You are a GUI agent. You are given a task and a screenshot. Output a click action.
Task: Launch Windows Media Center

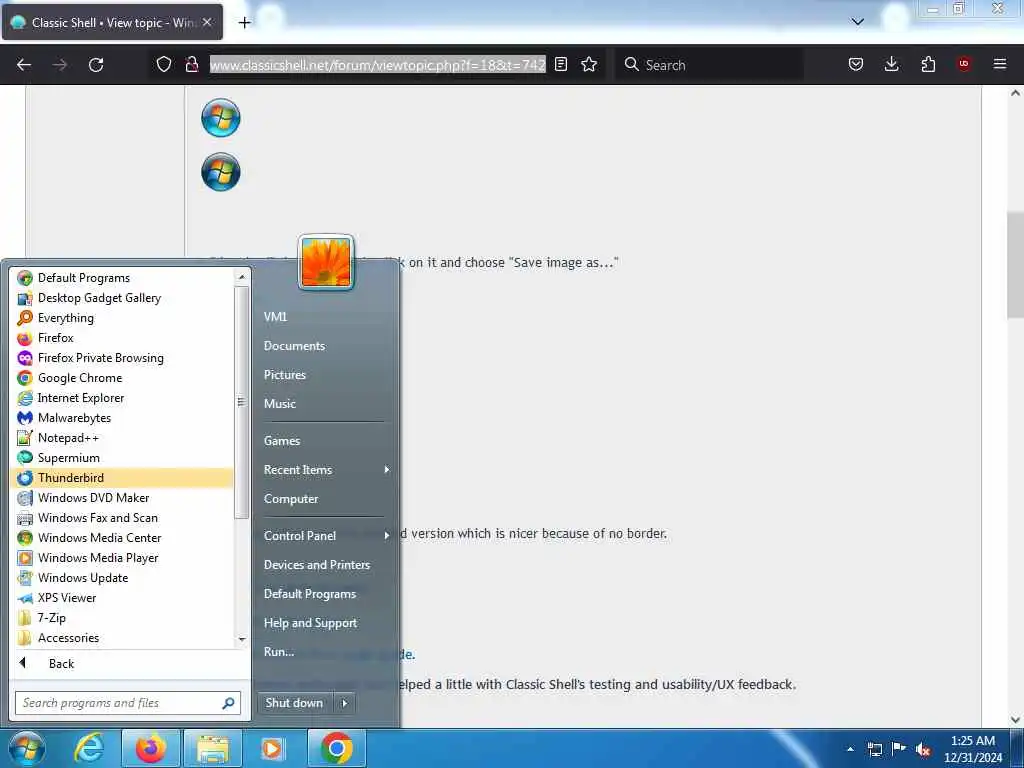[122, 537]
